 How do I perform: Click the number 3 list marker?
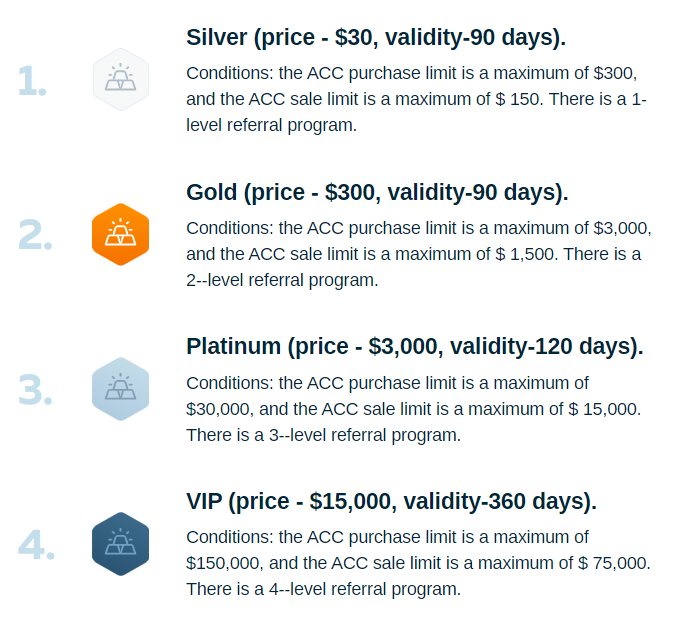point(35,390)
